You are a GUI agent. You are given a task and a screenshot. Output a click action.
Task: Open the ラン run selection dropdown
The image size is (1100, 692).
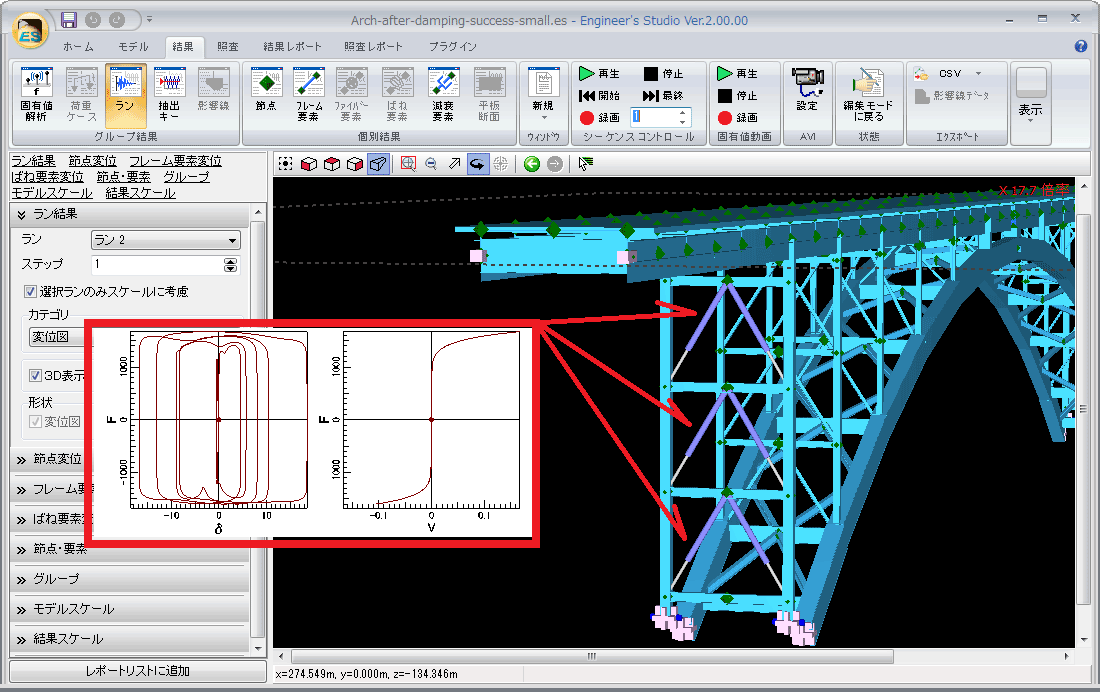click(166, 240)
